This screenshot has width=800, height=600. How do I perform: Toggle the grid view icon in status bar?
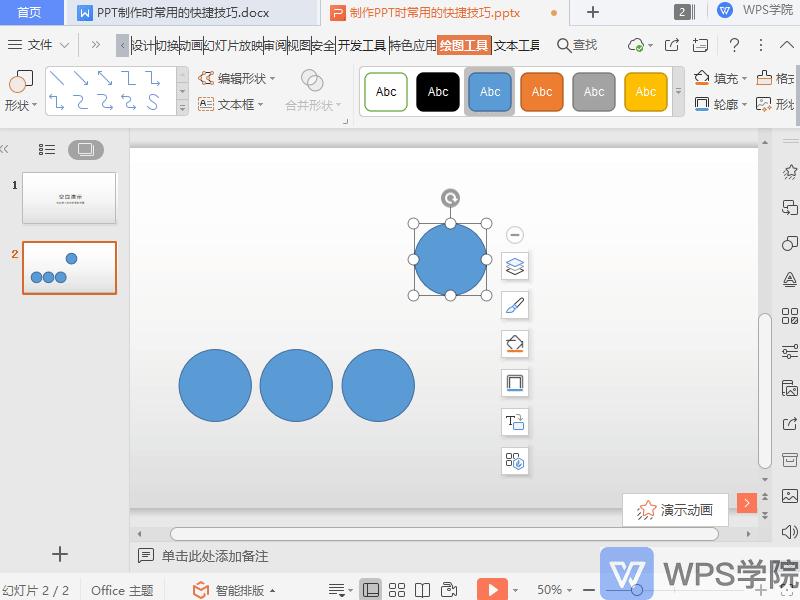point(397,589)
